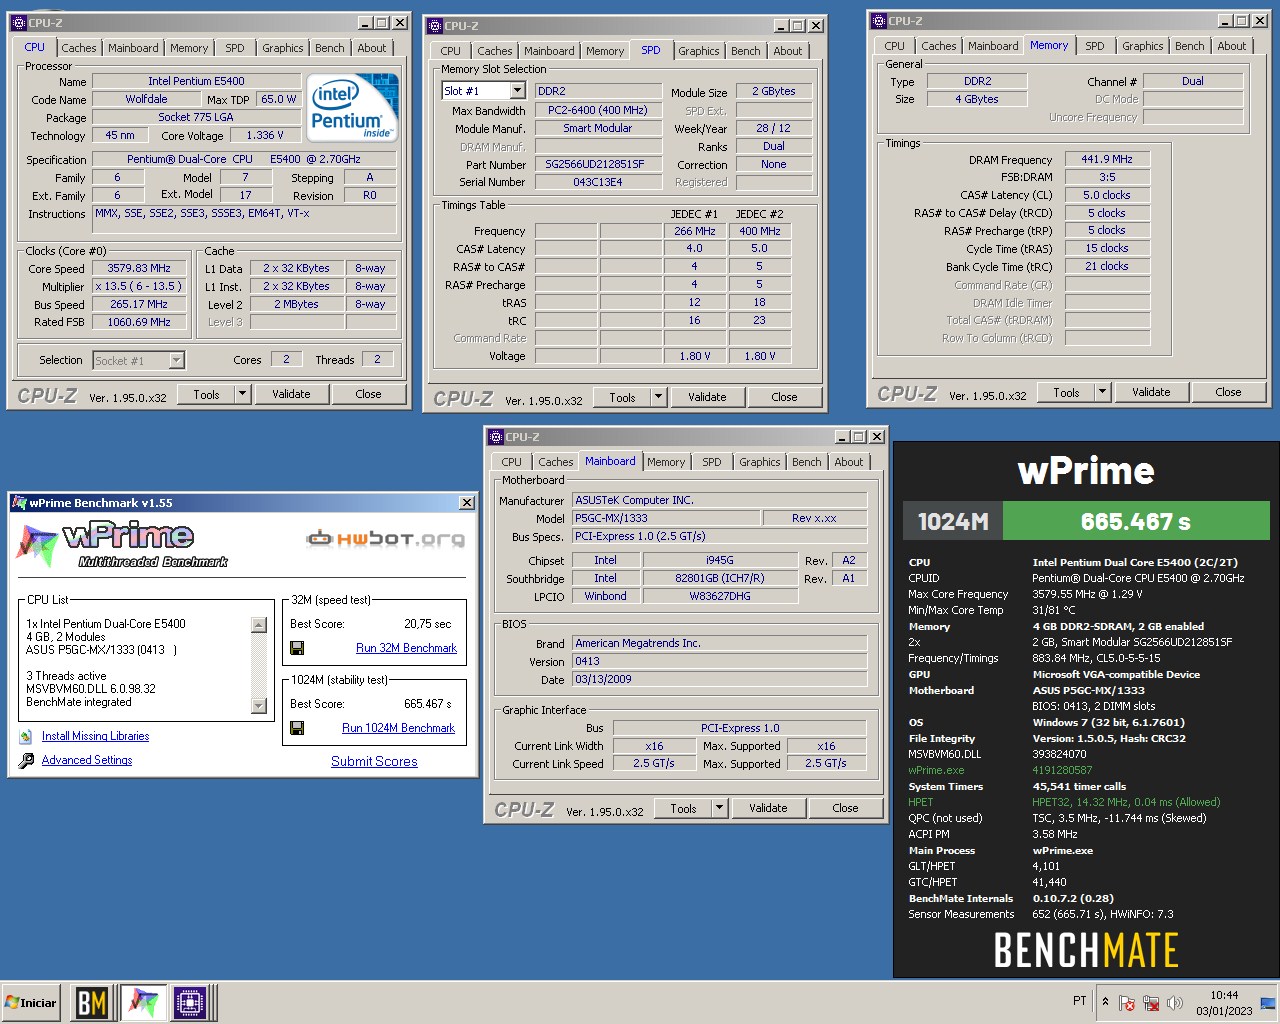Click the HWBOT.org logo in wPrime
Image resolution: width=1280 pixels, height=1024 pixels.
pos(386,539)
